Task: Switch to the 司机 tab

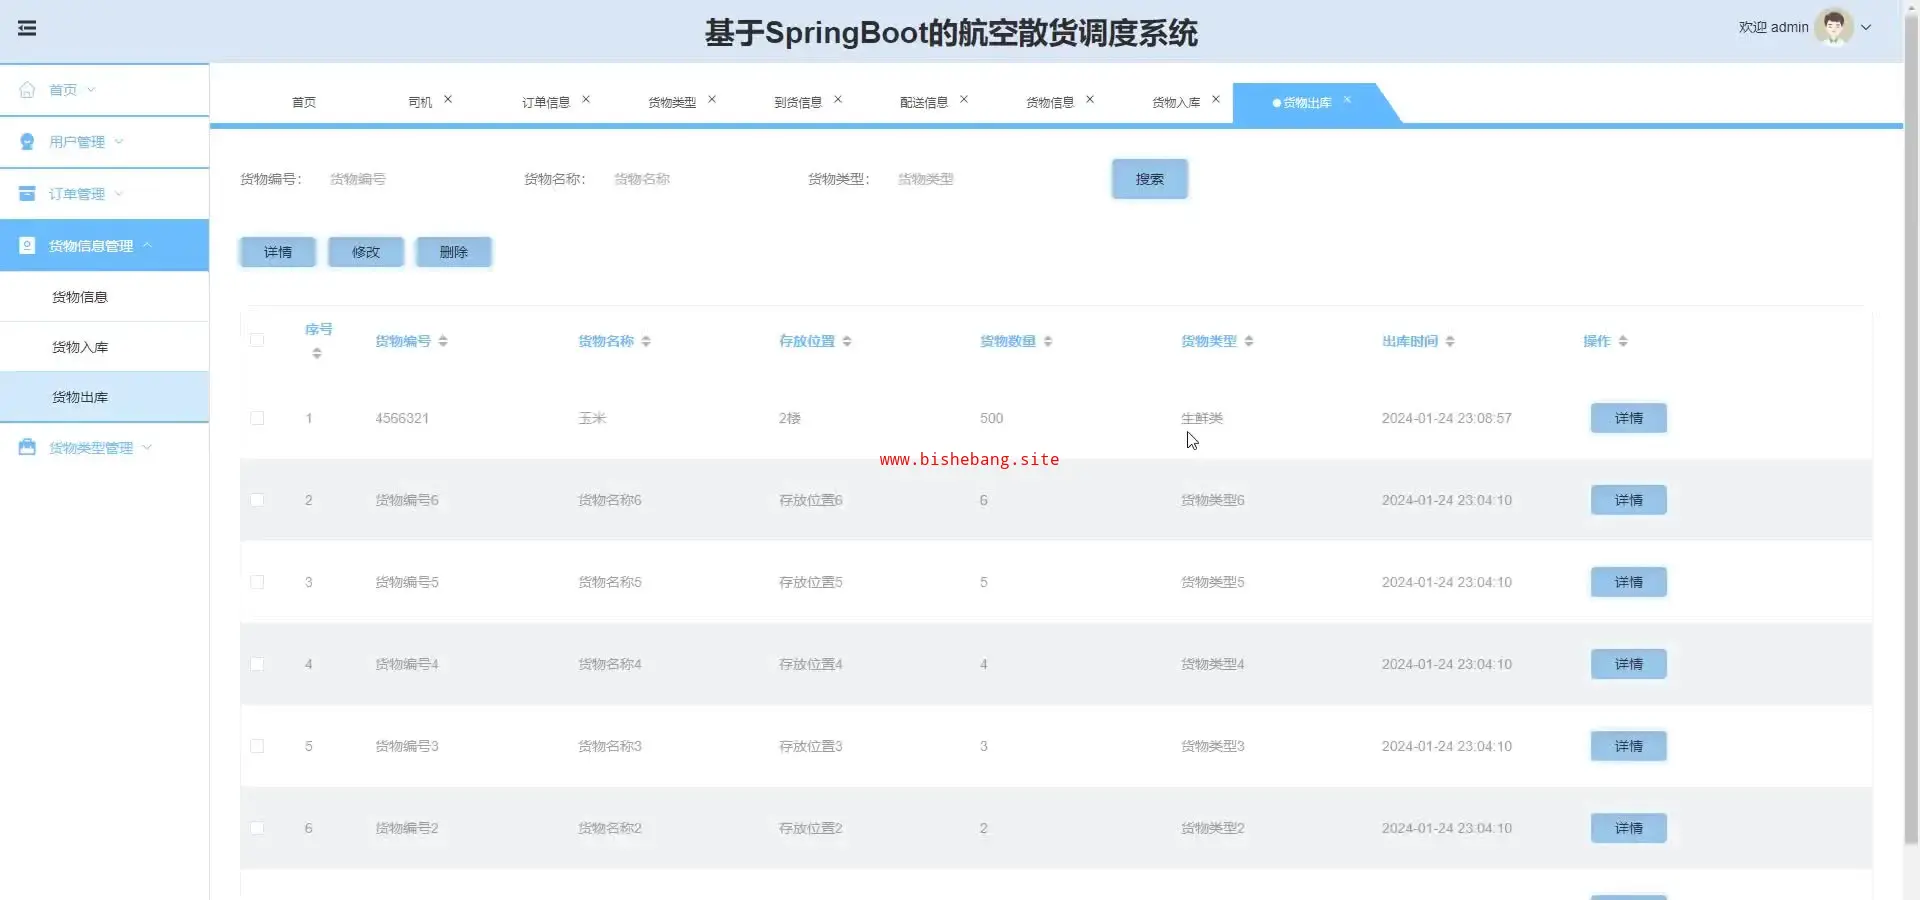Action: coord(420,103)
